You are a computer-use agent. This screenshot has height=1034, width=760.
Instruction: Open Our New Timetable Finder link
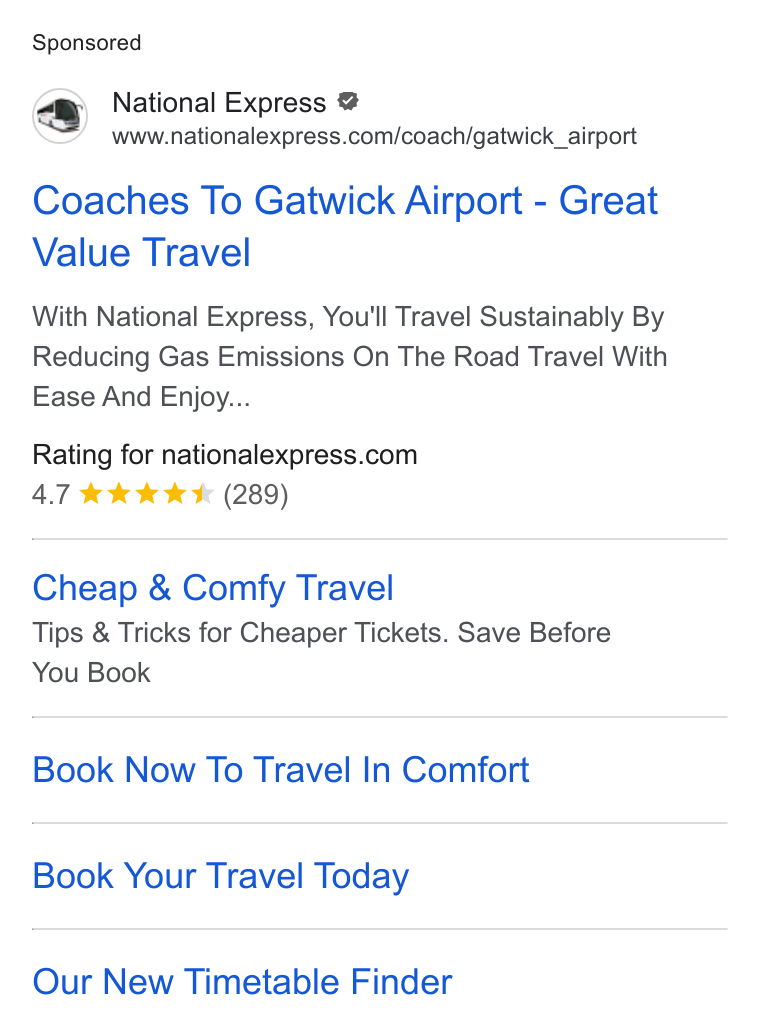pyautogui.click(x=242, y=981)
